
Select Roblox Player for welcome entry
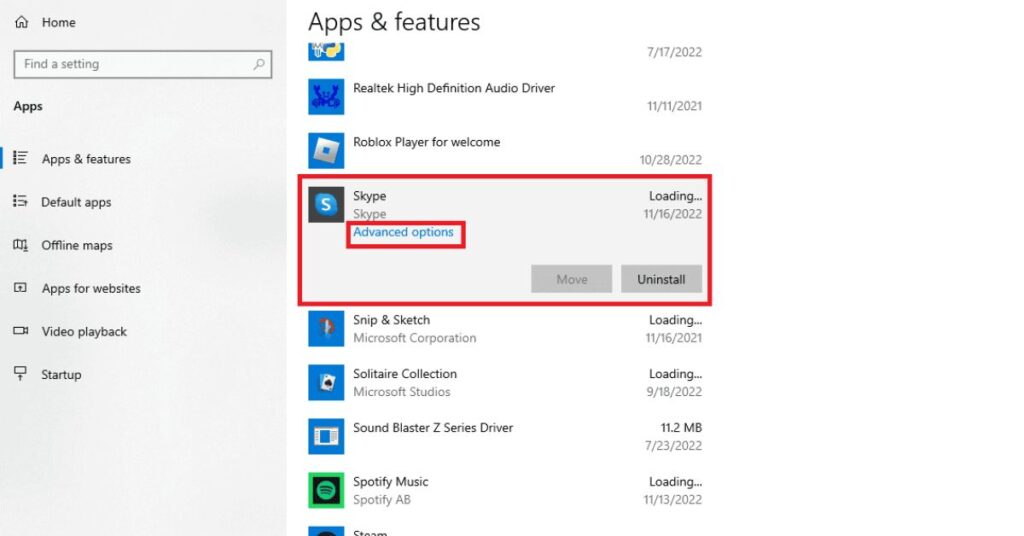505,150
